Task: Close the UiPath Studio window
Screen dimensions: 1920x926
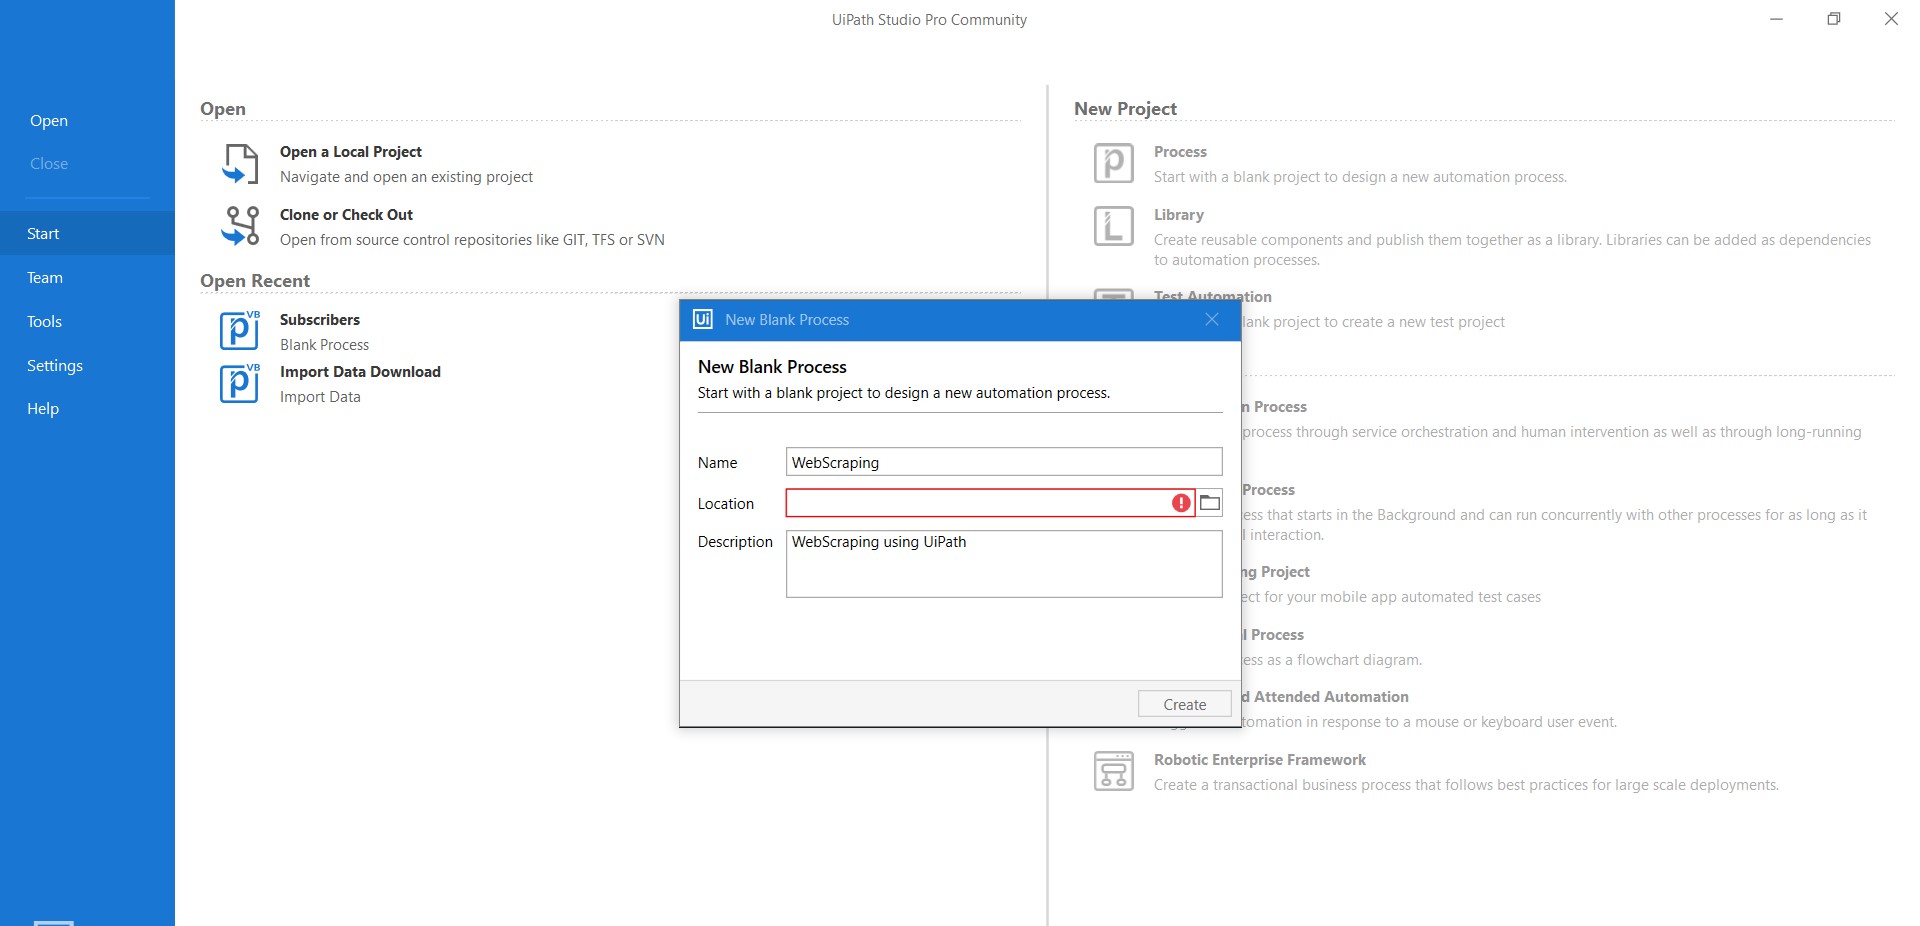Action: (x=1891, y=19)
